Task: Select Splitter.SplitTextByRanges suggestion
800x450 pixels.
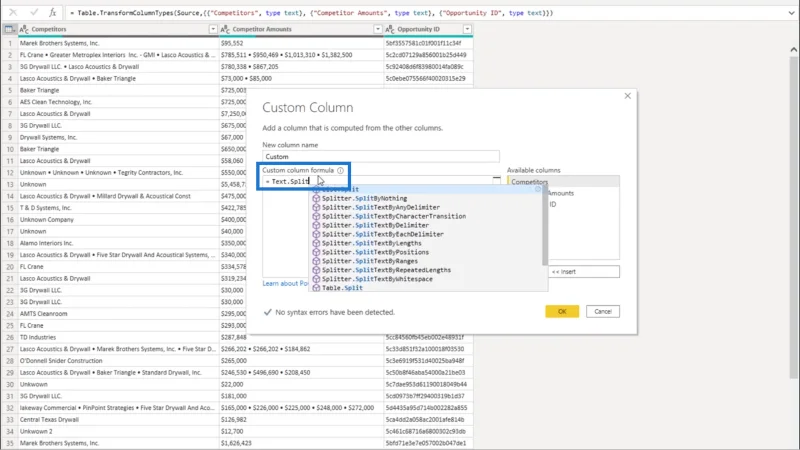Action: [369, 261]
